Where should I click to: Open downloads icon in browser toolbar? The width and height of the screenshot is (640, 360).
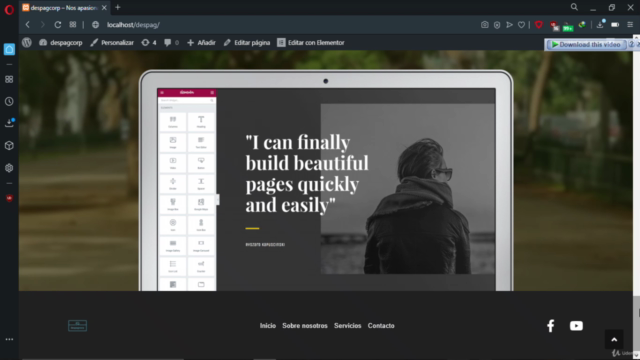pos(600,24)
